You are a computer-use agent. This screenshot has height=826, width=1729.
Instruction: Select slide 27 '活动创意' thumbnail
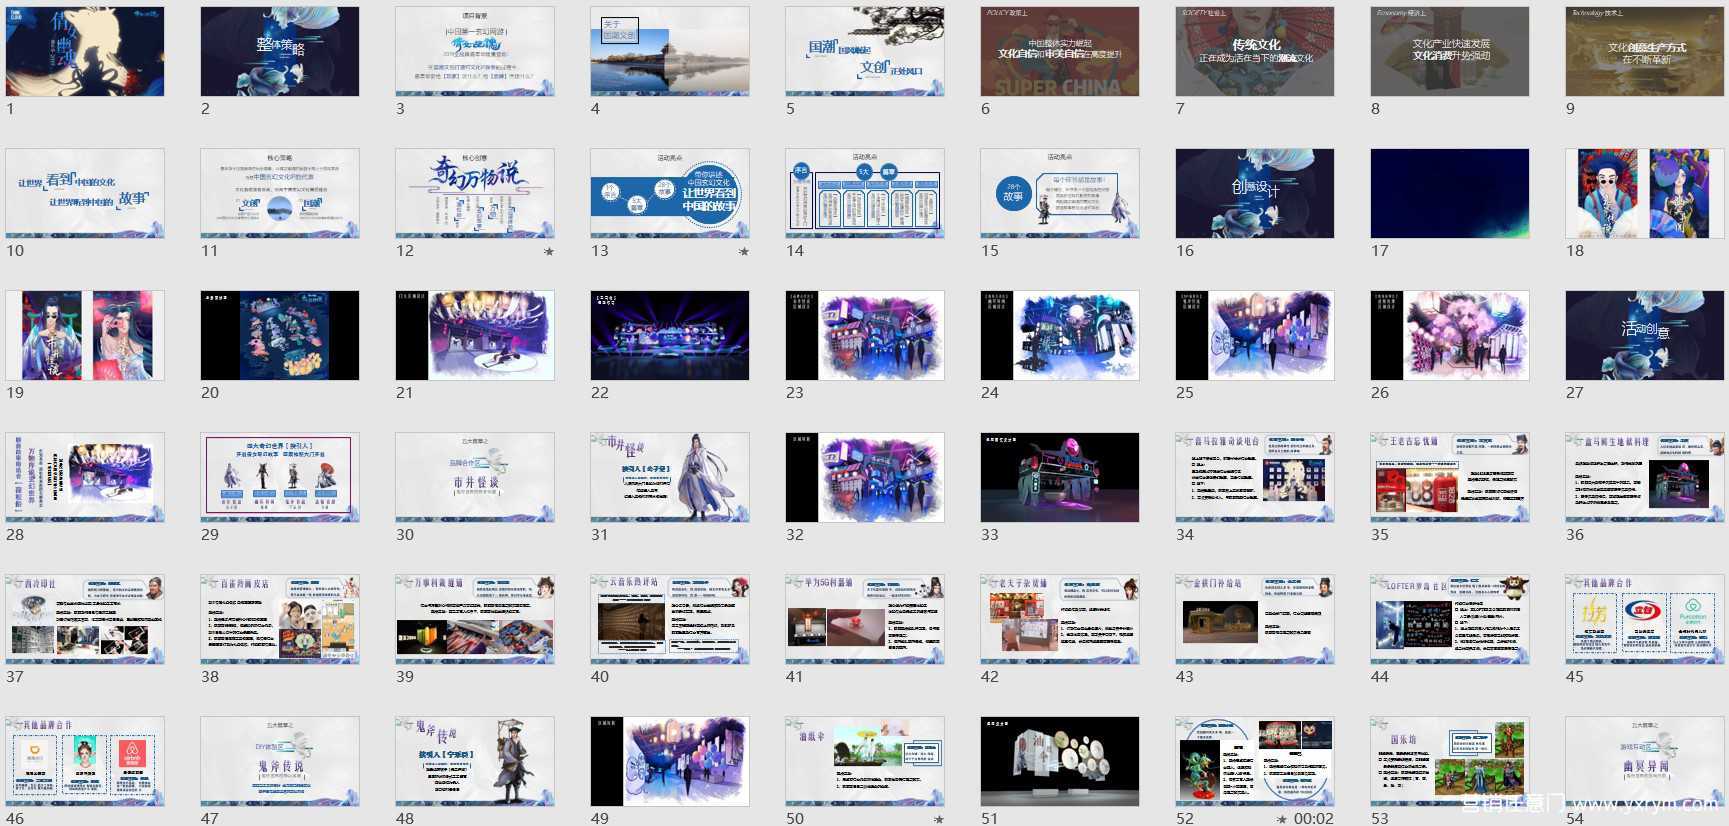pyautogui.click(x=1645, y=335)
